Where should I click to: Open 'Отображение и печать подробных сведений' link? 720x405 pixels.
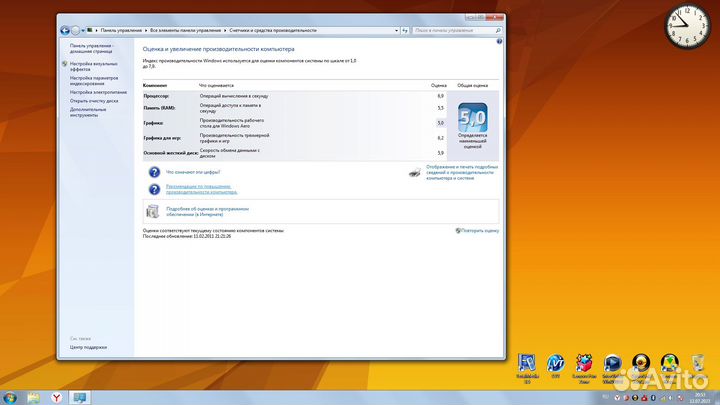[462, 172]
